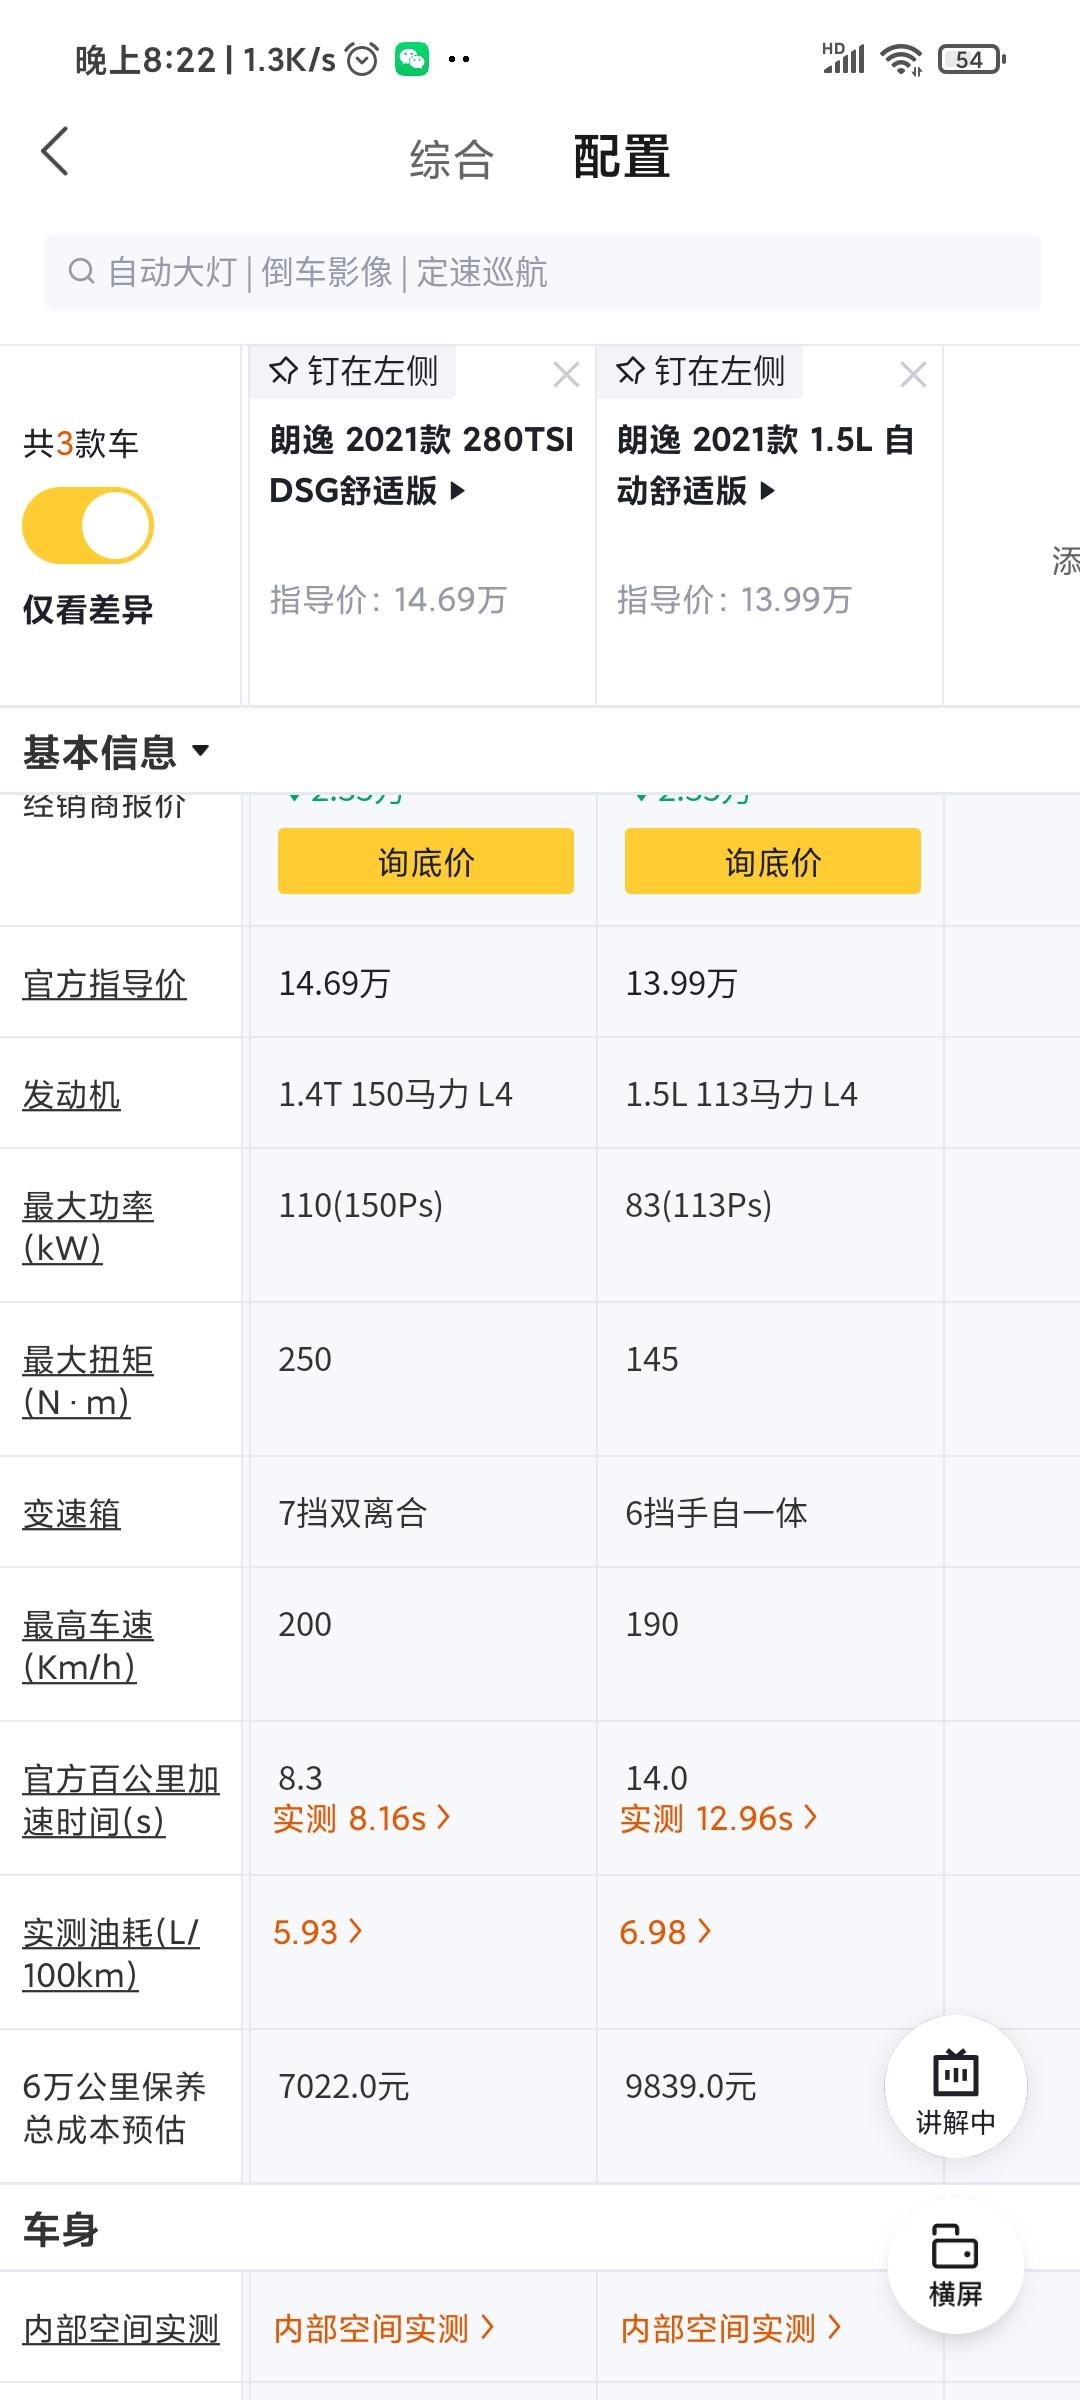Remove 280TSI DSG舒适版 with close X
1080x2400 pixels.
pyautogui.click(x=566, y=375)
